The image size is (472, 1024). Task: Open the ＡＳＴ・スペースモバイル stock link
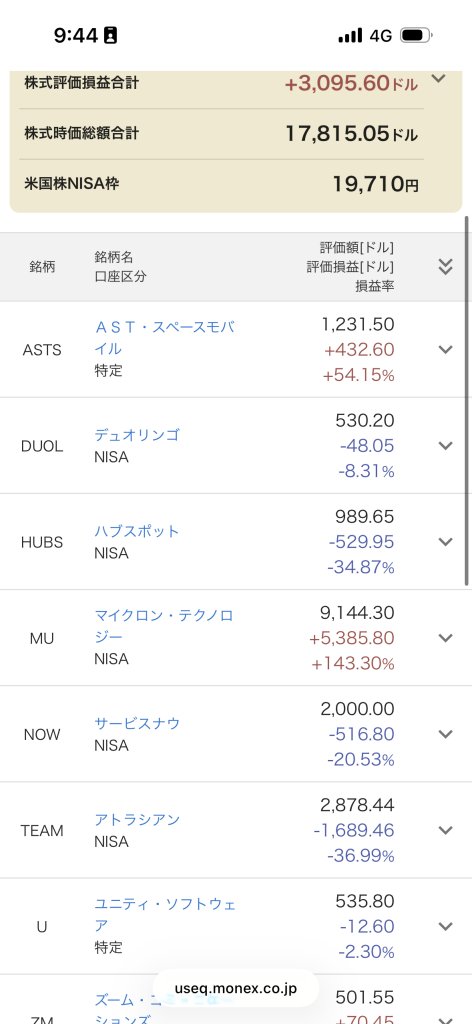coord(164,338)
